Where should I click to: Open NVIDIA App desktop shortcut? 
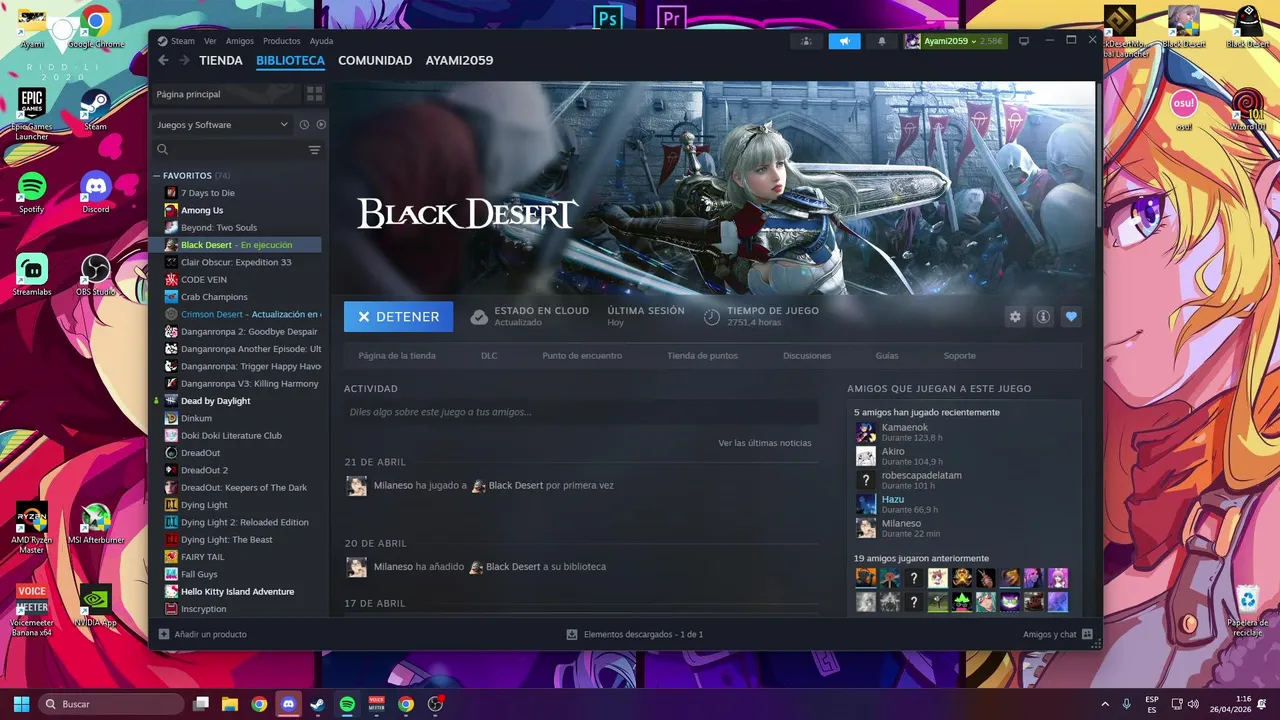point(96,605)
